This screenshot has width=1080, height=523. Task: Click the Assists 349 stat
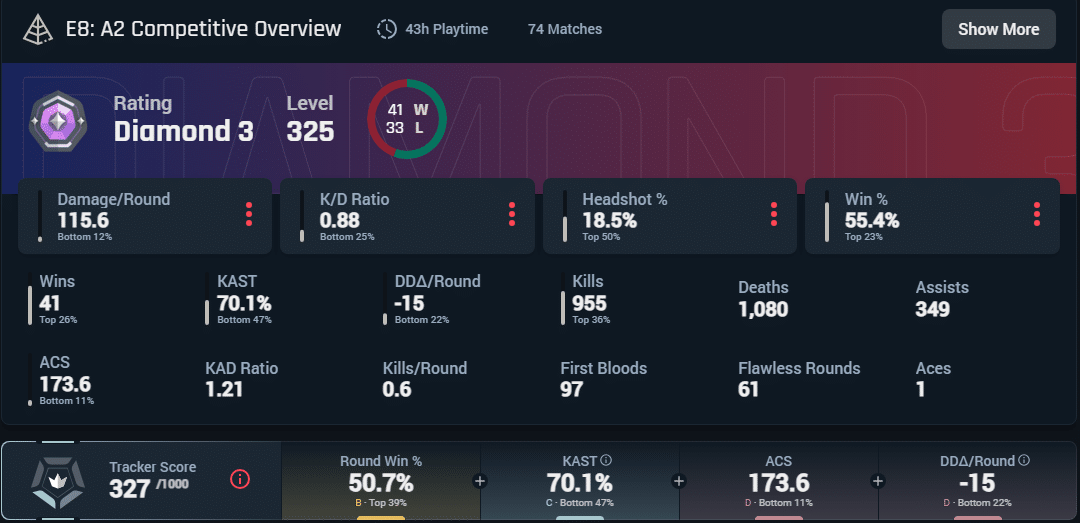tap(942, 299)
